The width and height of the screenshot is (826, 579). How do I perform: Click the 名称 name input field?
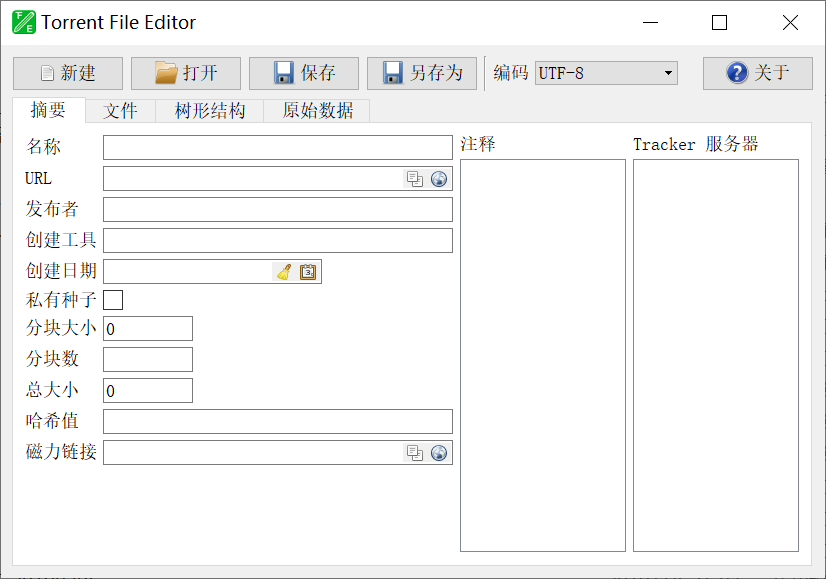(x=278, y=148)
